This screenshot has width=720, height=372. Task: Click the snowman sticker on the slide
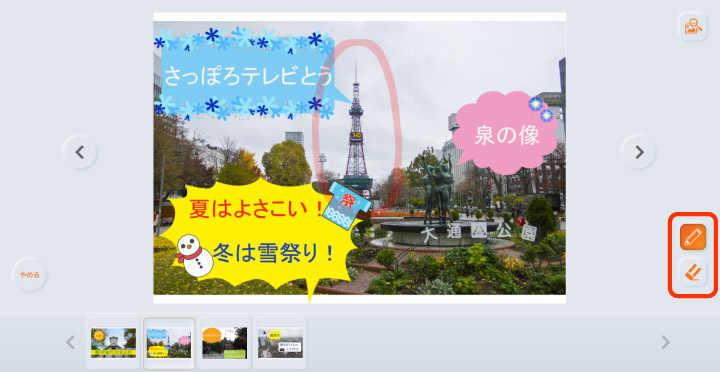point(194,255)
